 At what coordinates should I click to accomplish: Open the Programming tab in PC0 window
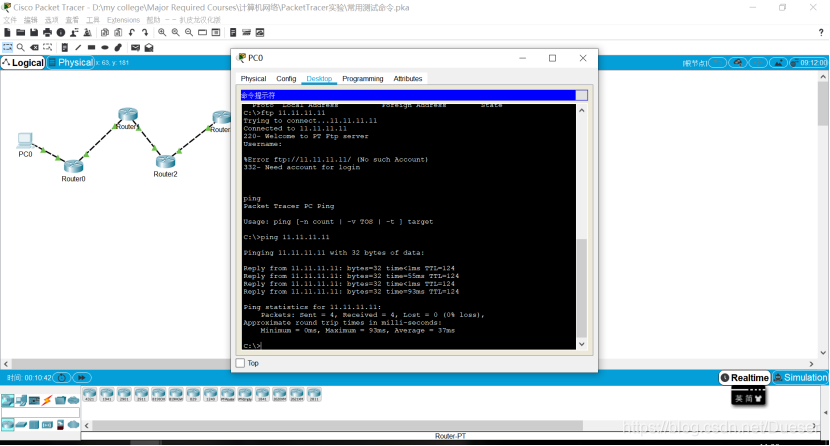point(363,78)
